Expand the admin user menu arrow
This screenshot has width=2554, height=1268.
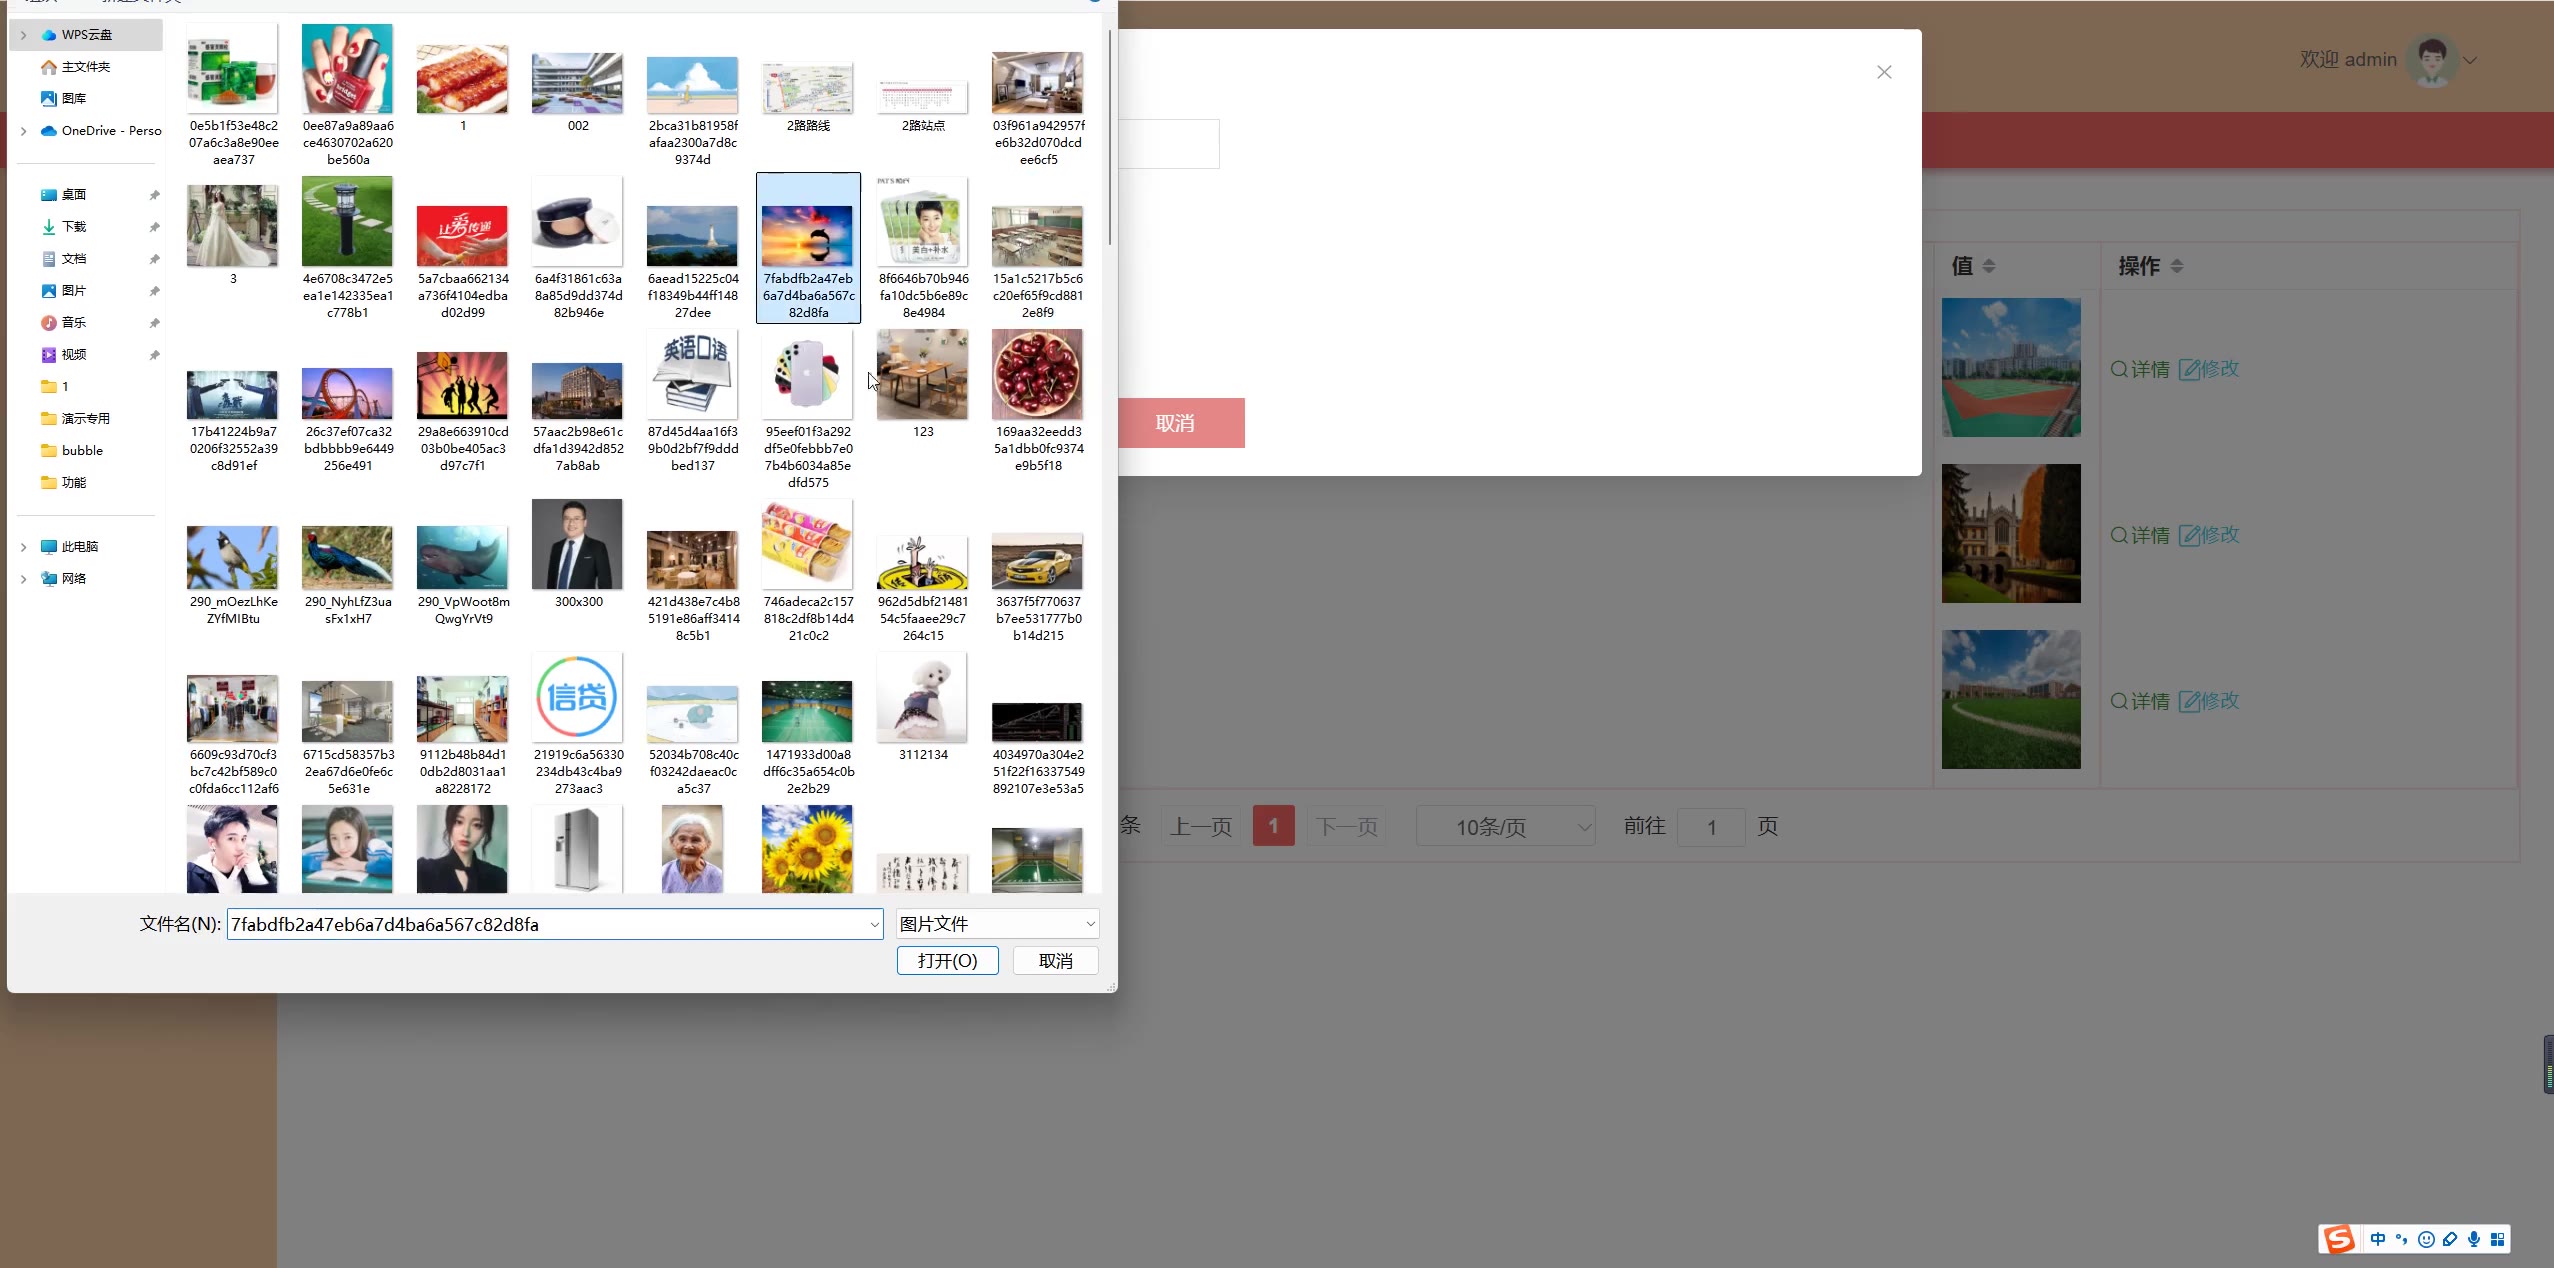pos(2470,61)
